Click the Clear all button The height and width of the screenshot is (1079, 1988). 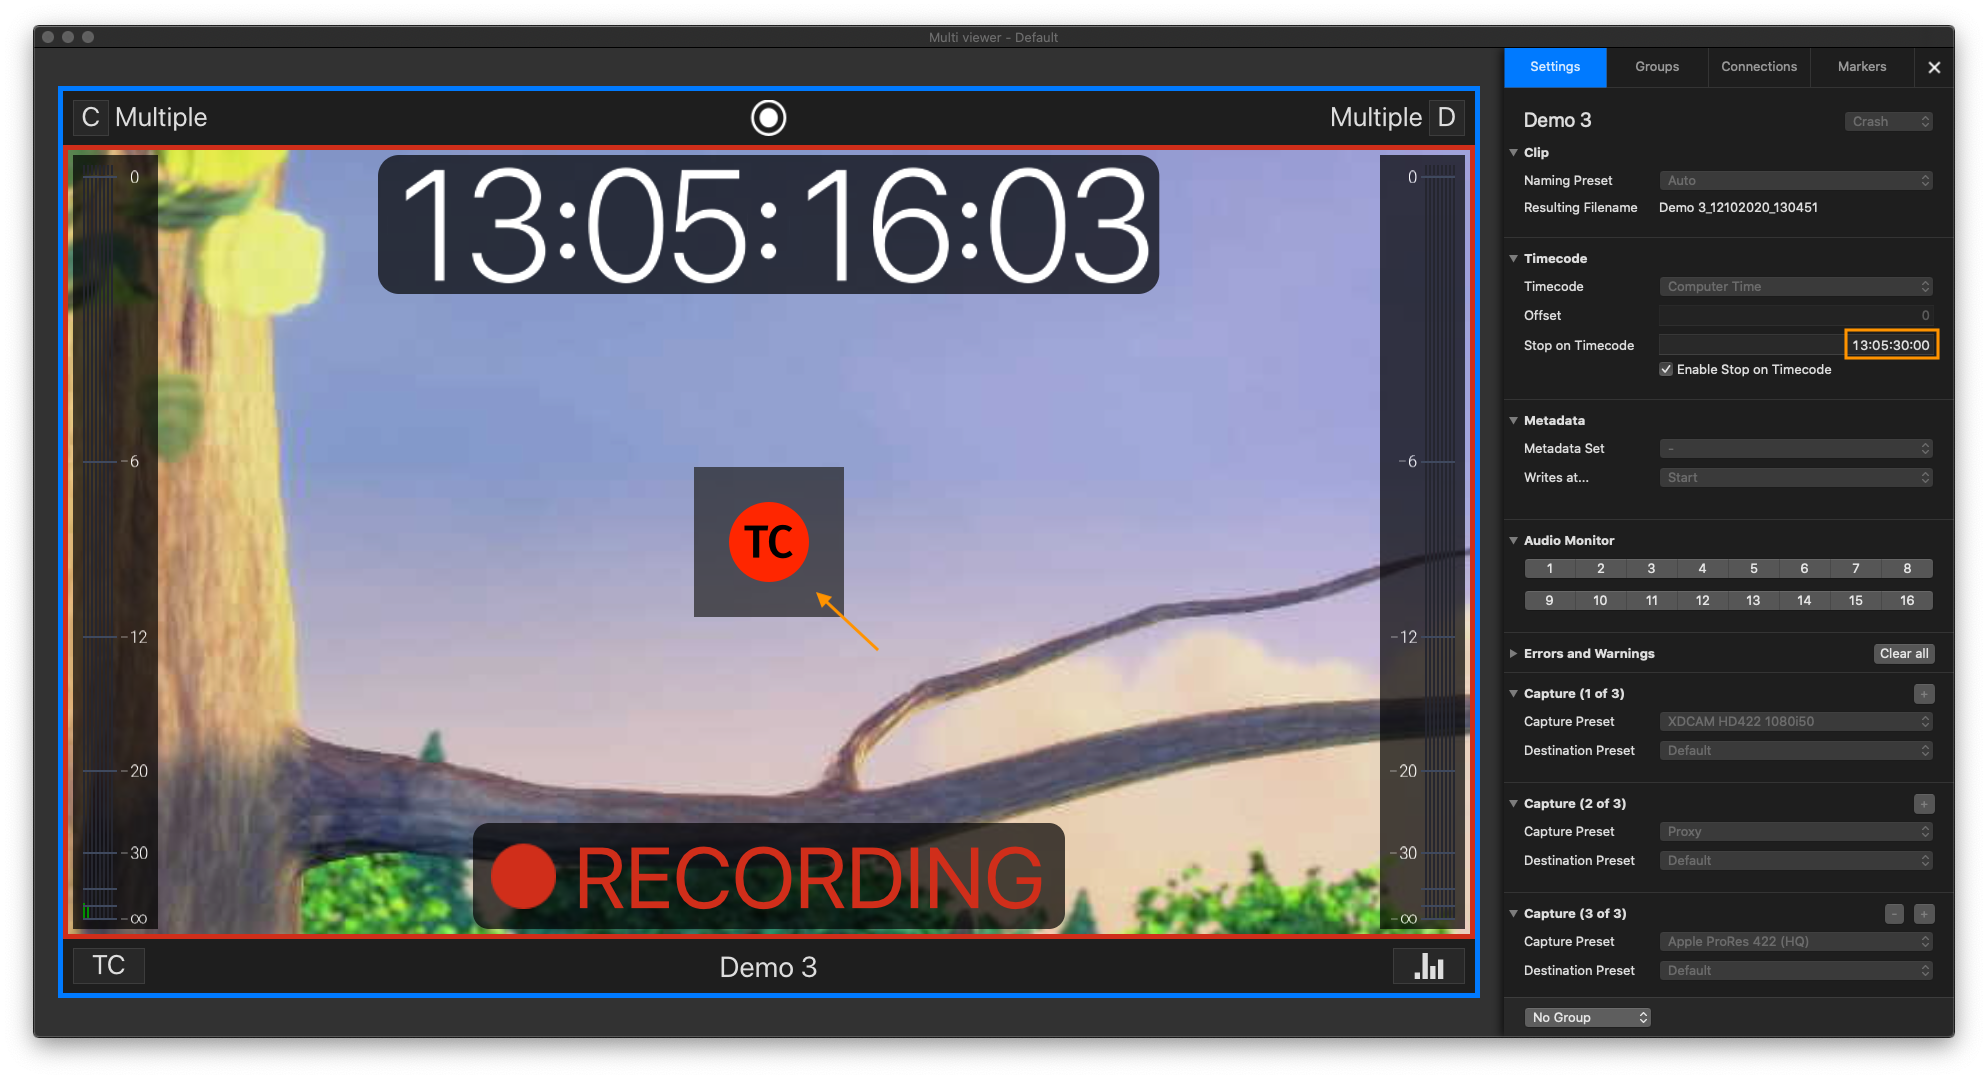point(1904,654)
